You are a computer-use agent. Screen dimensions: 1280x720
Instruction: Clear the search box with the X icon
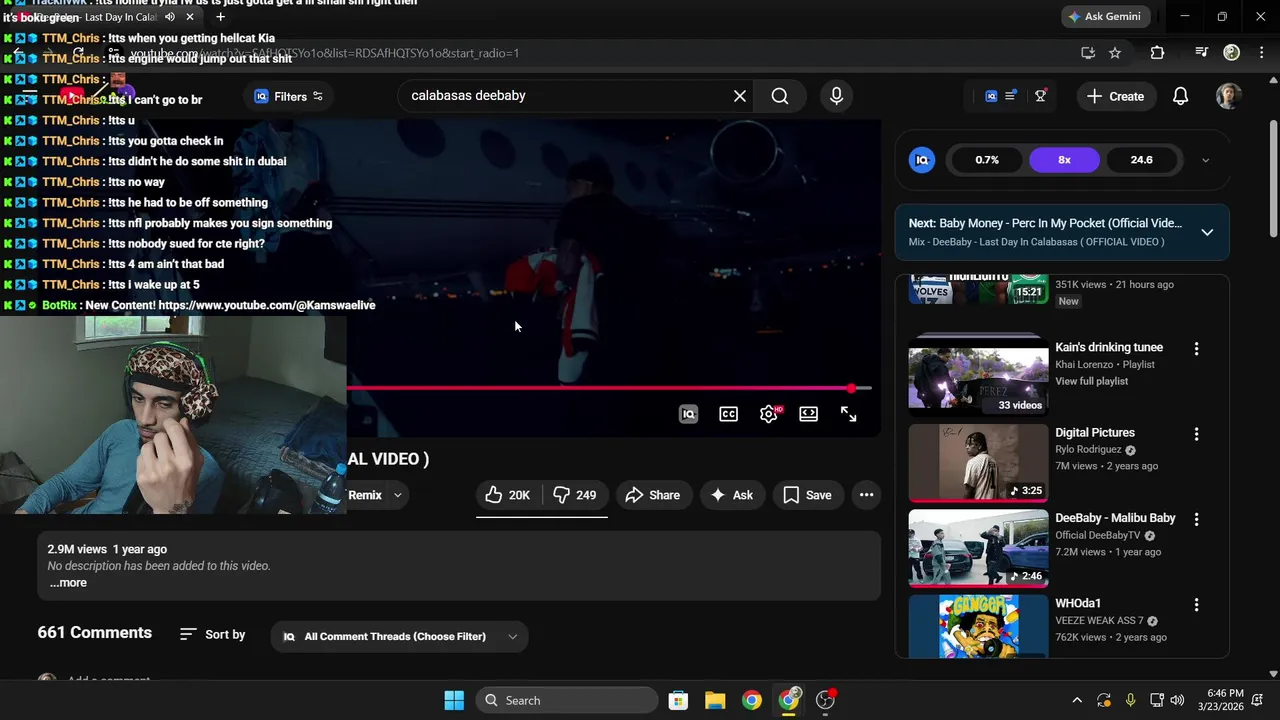pyautogui.click(x=740, y=96)
